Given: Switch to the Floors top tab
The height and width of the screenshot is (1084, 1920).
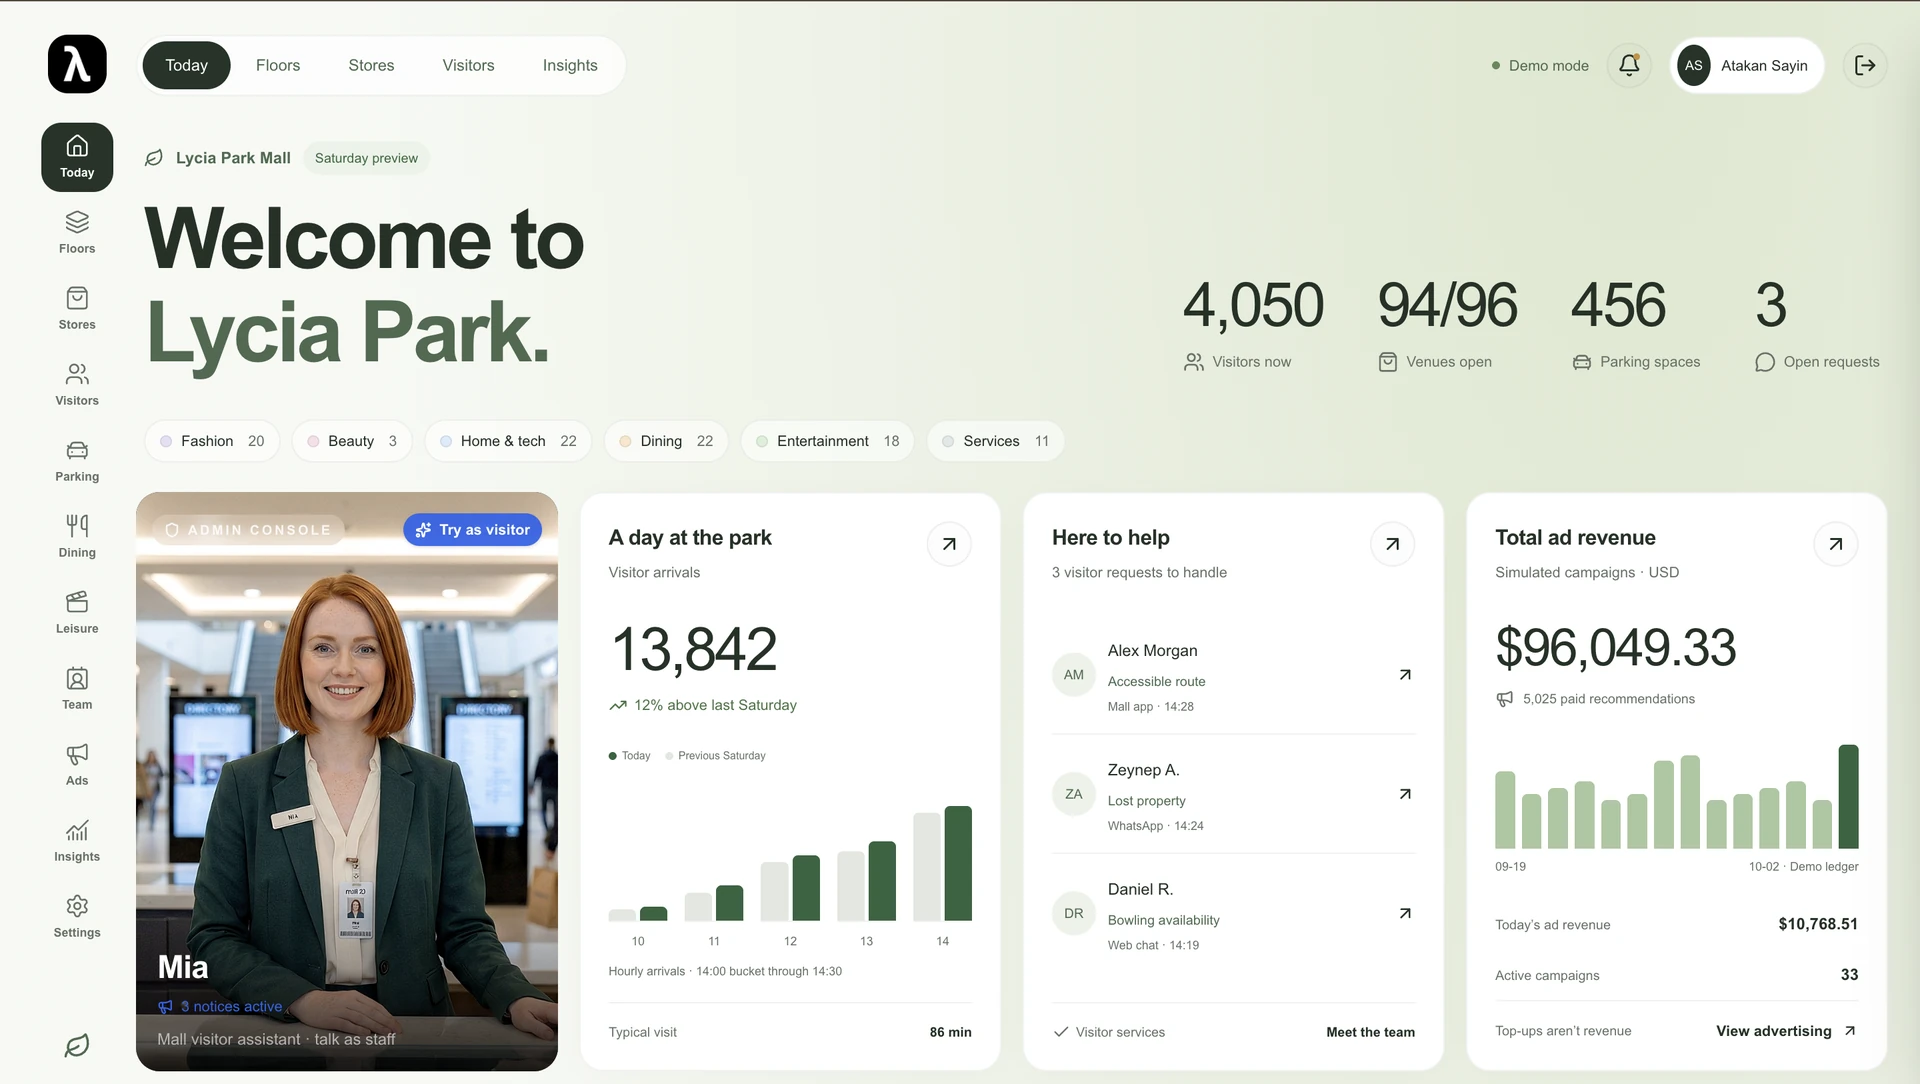Looking at the screenshot, I should (278, 65).
